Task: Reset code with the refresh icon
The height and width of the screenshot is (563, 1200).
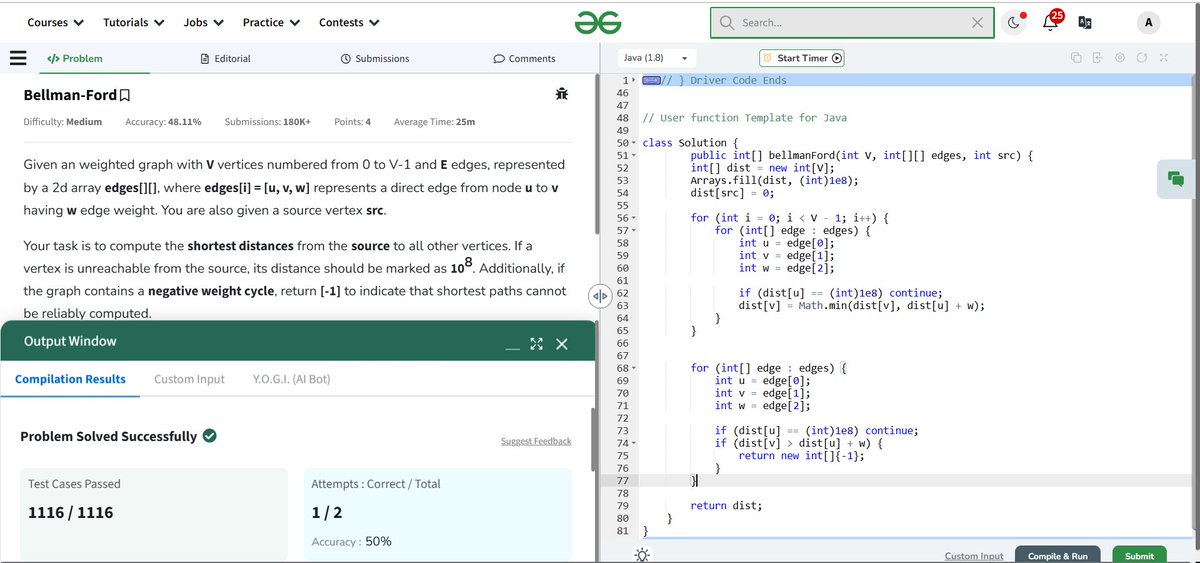Action: (x=1143, y=58)
